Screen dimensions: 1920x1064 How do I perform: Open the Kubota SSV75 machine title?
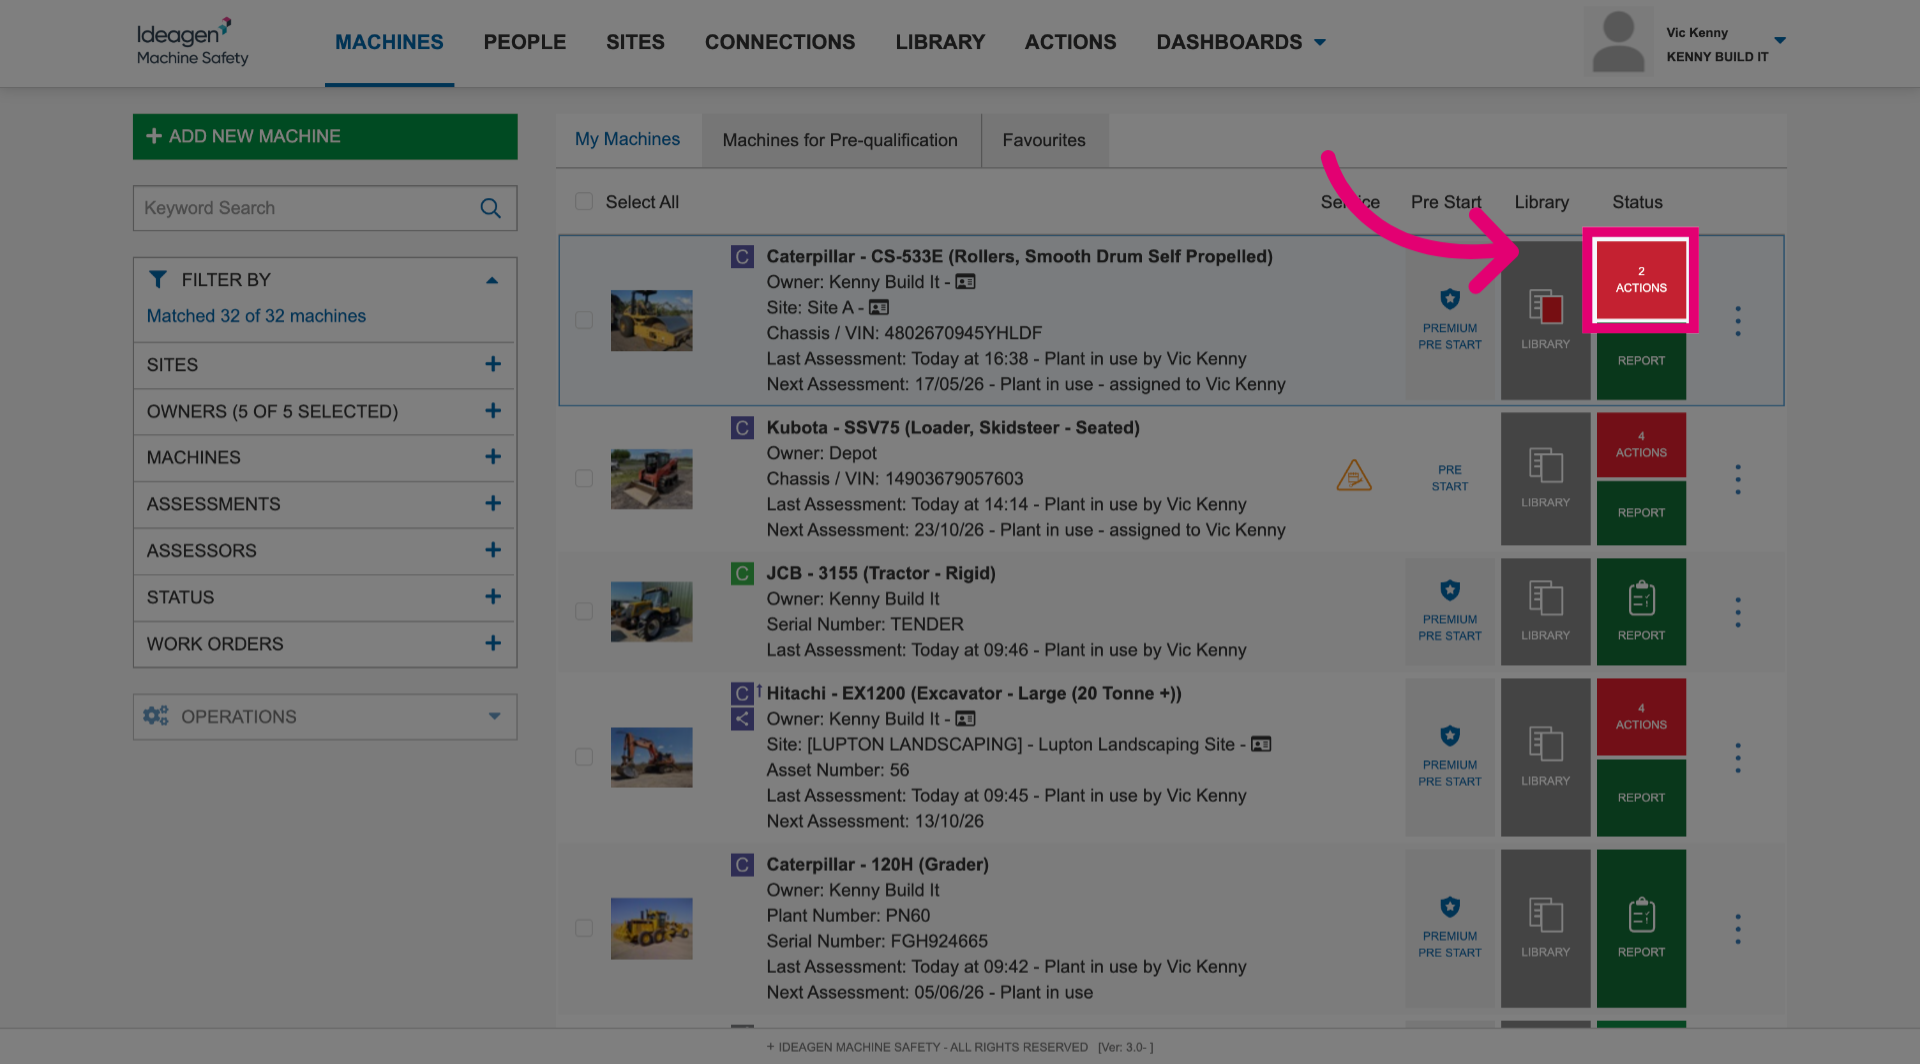[953, 428]
